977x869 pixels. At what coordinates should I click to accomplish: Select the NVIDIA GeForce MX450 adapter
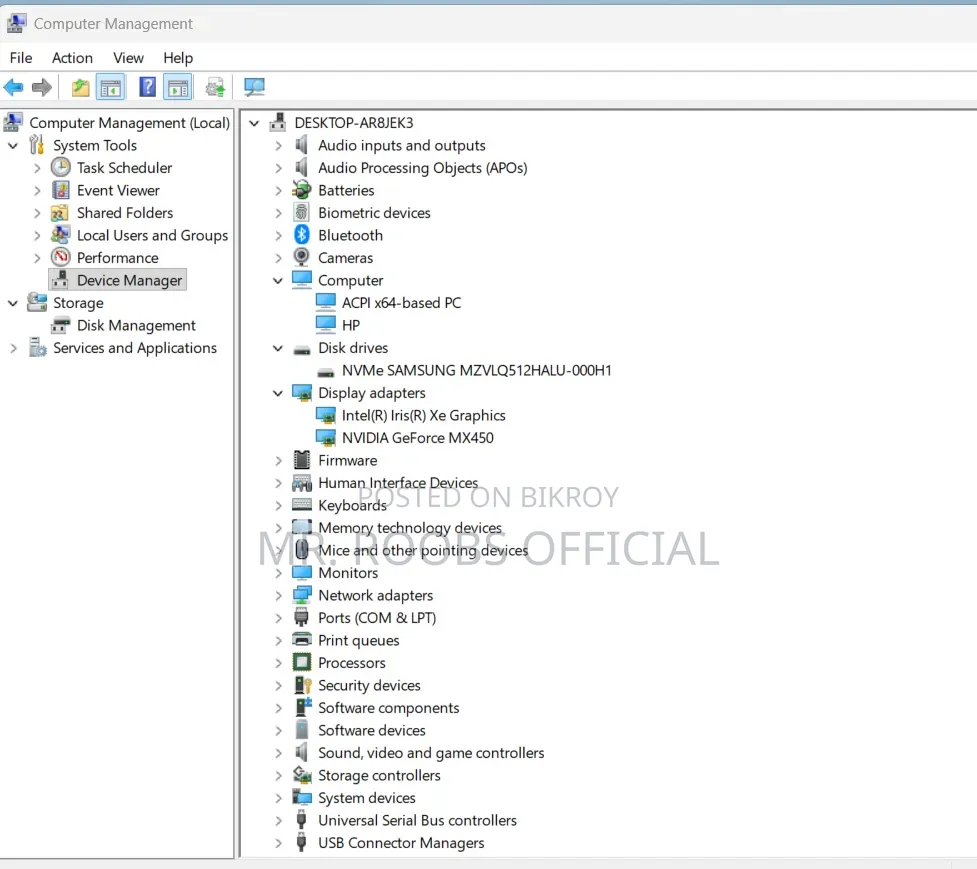point(417,438)
